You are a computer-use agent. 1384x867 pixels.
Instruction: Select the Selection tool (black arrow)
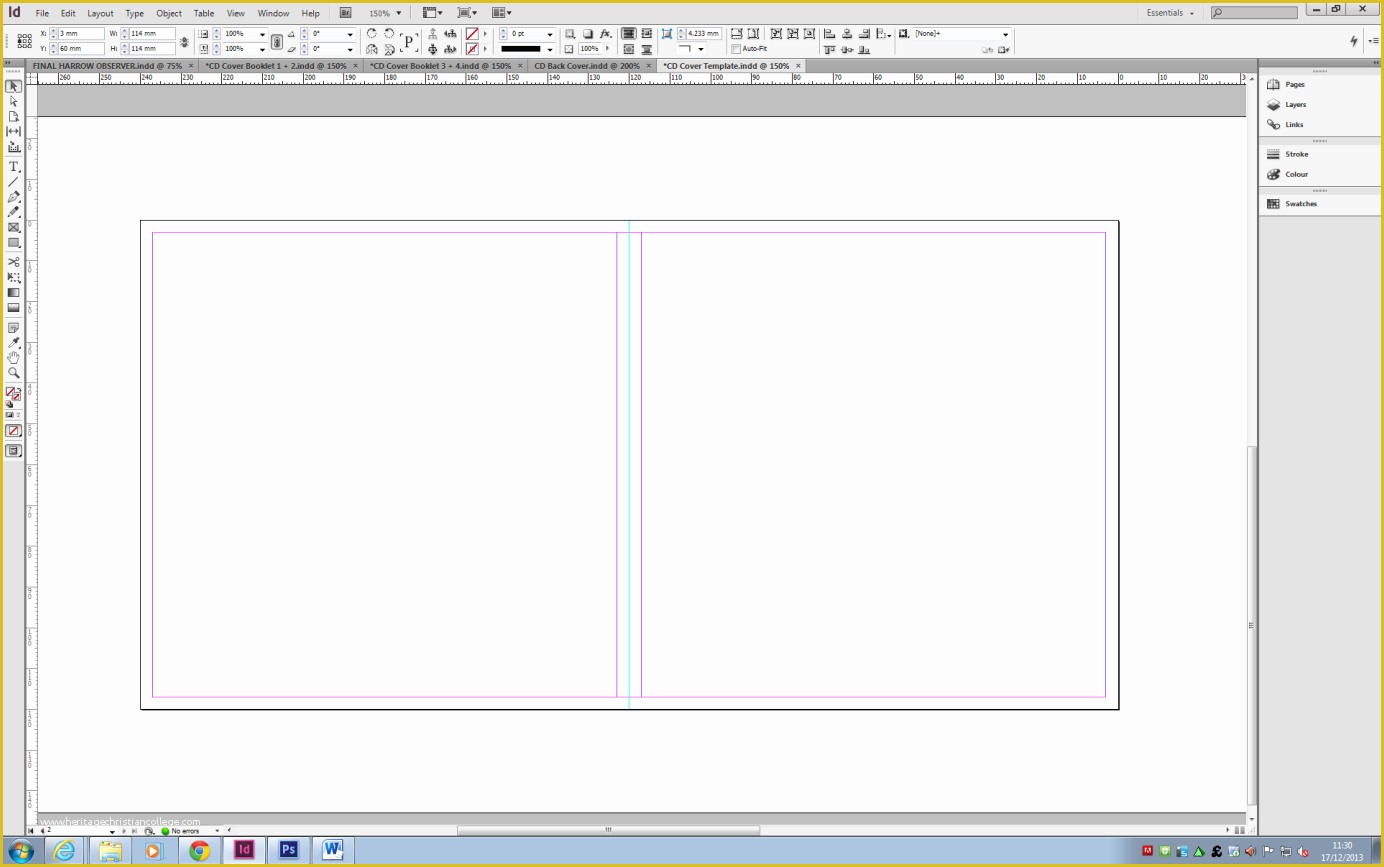point(13,86)
